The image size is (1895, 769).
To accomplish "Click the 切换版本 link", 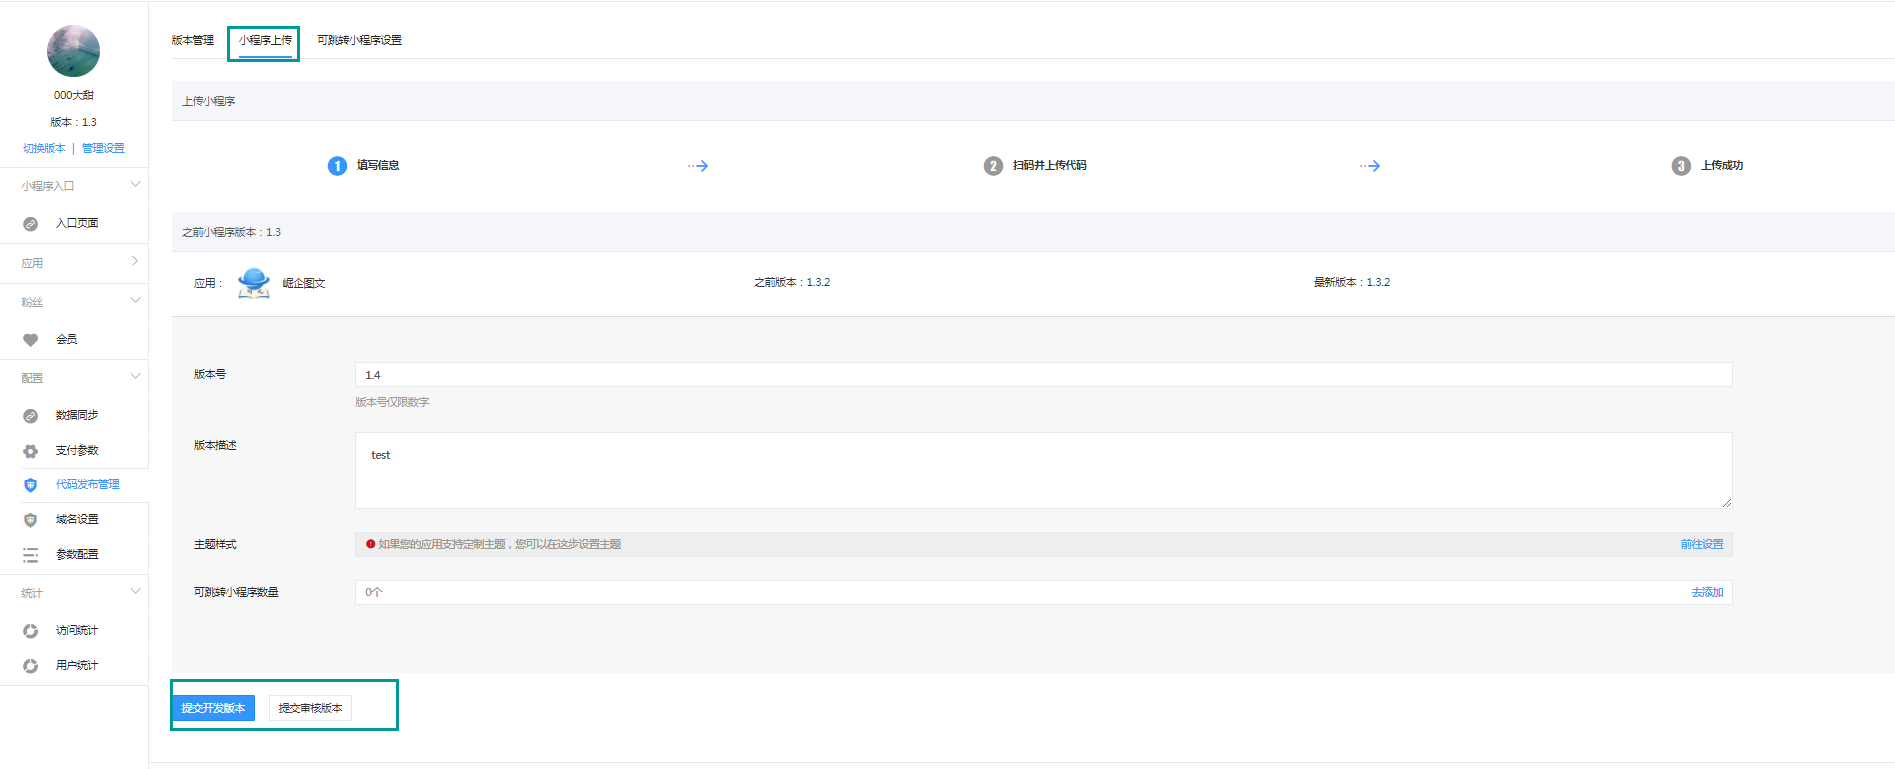I will pyautogui.click(x=44, y=148).
